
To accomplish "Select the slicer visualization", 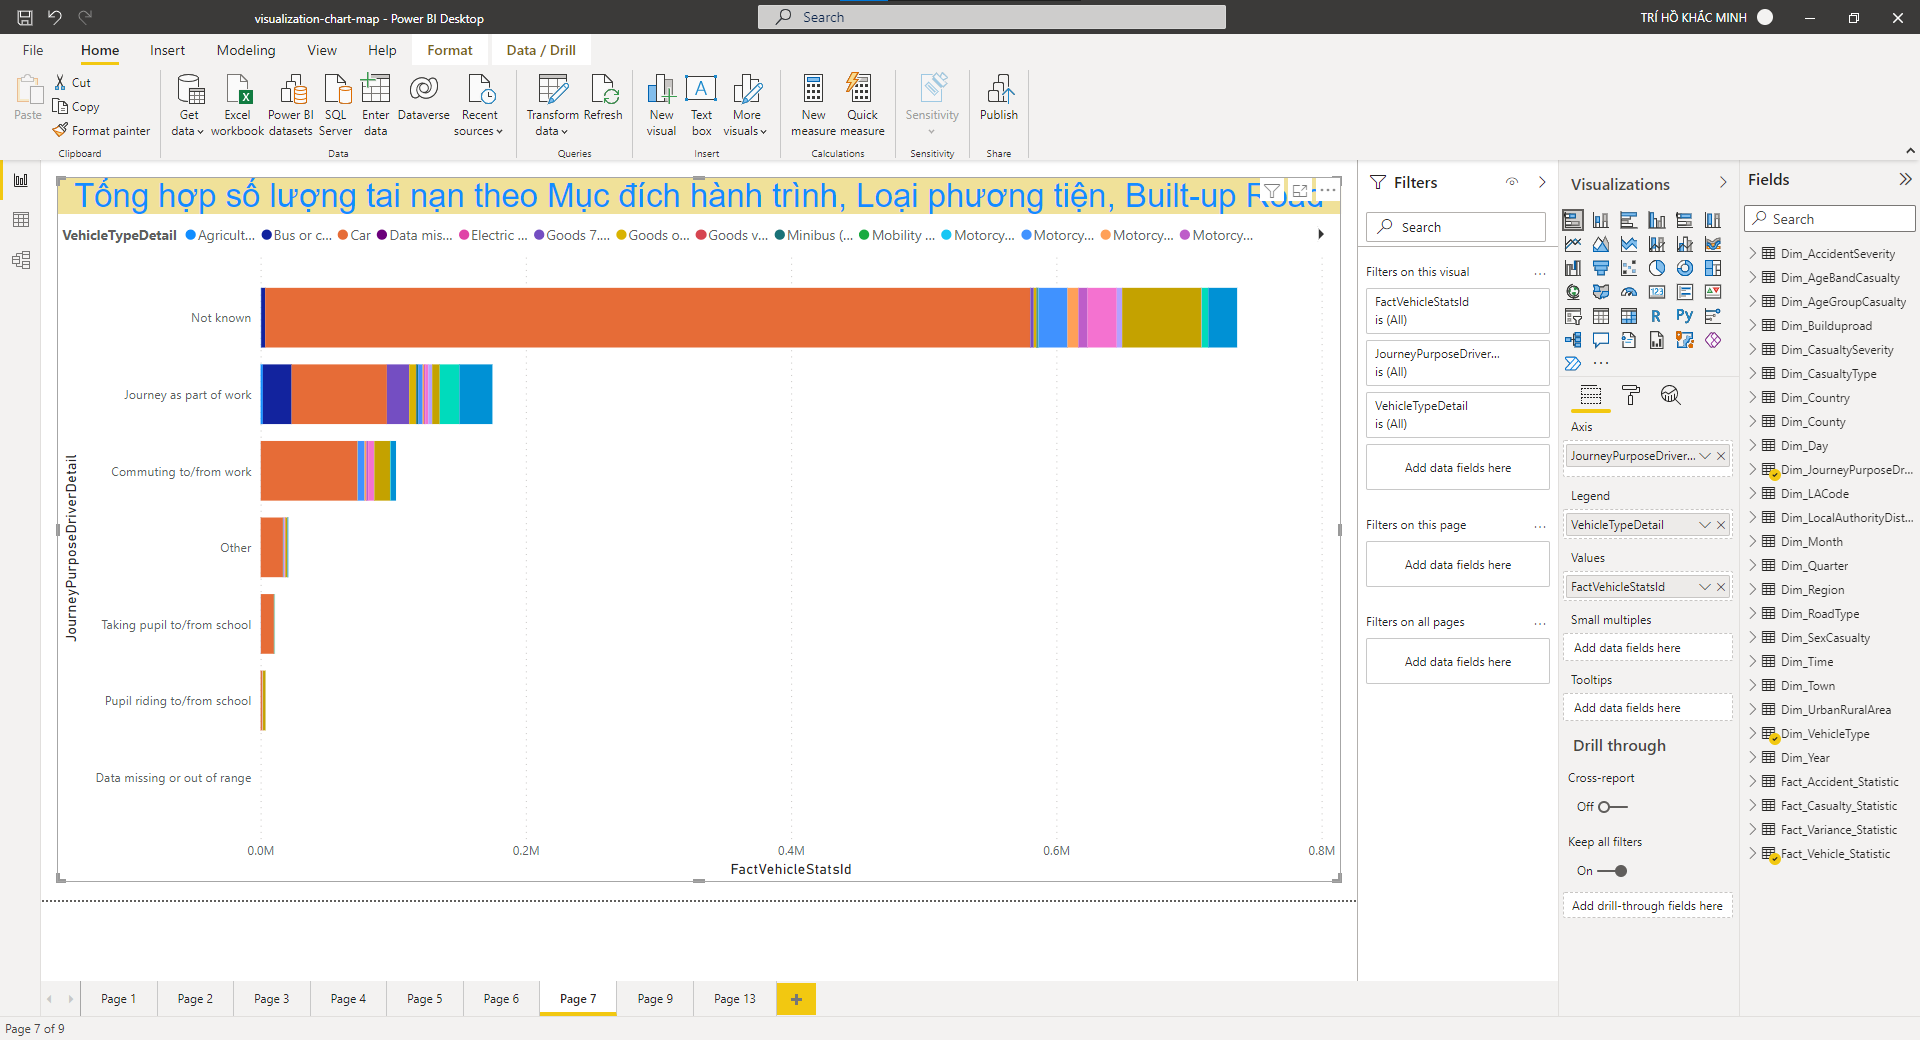I will [1573, 316].
